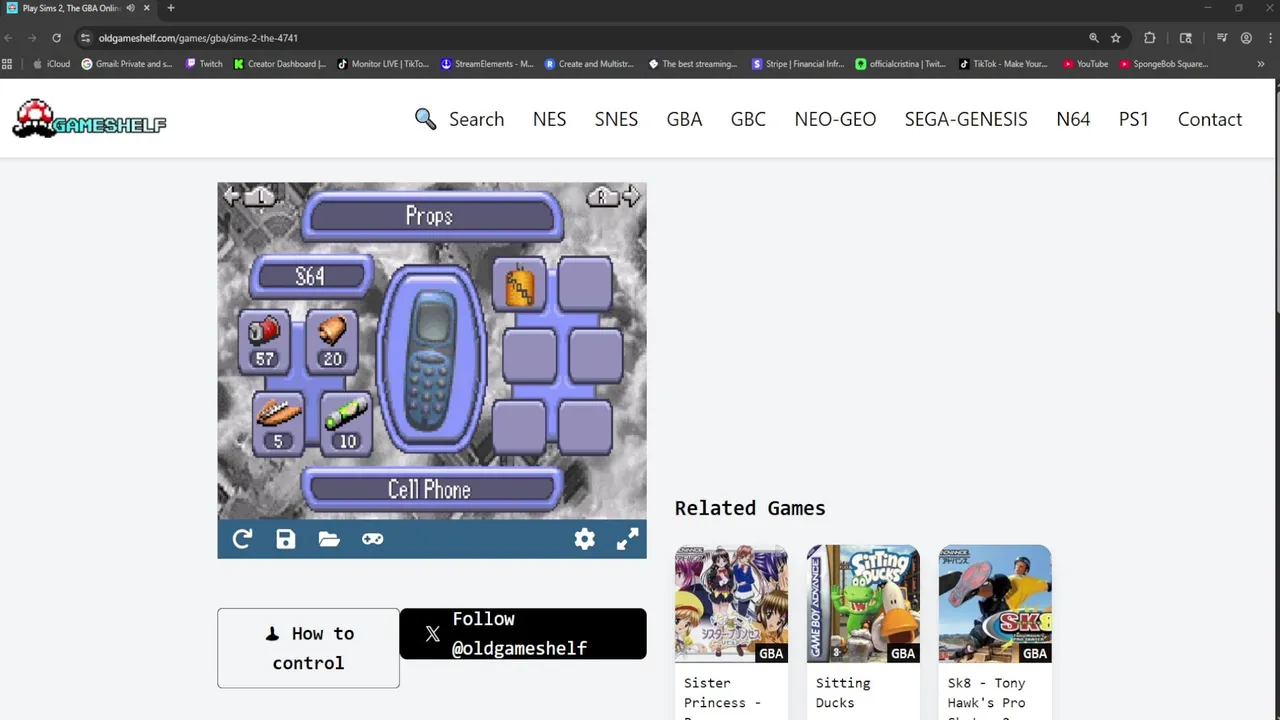Open the Stripe Financial bookmark
Screen dimensions: 1280x720
point(798,64)
